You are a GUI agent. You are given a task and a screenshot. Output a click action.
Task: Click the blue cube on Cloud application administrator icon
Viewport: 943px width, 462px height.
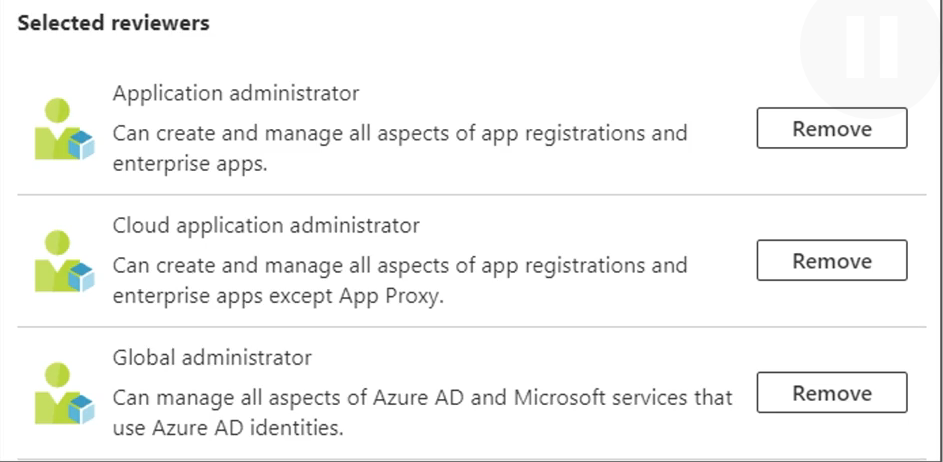[79, 278]
